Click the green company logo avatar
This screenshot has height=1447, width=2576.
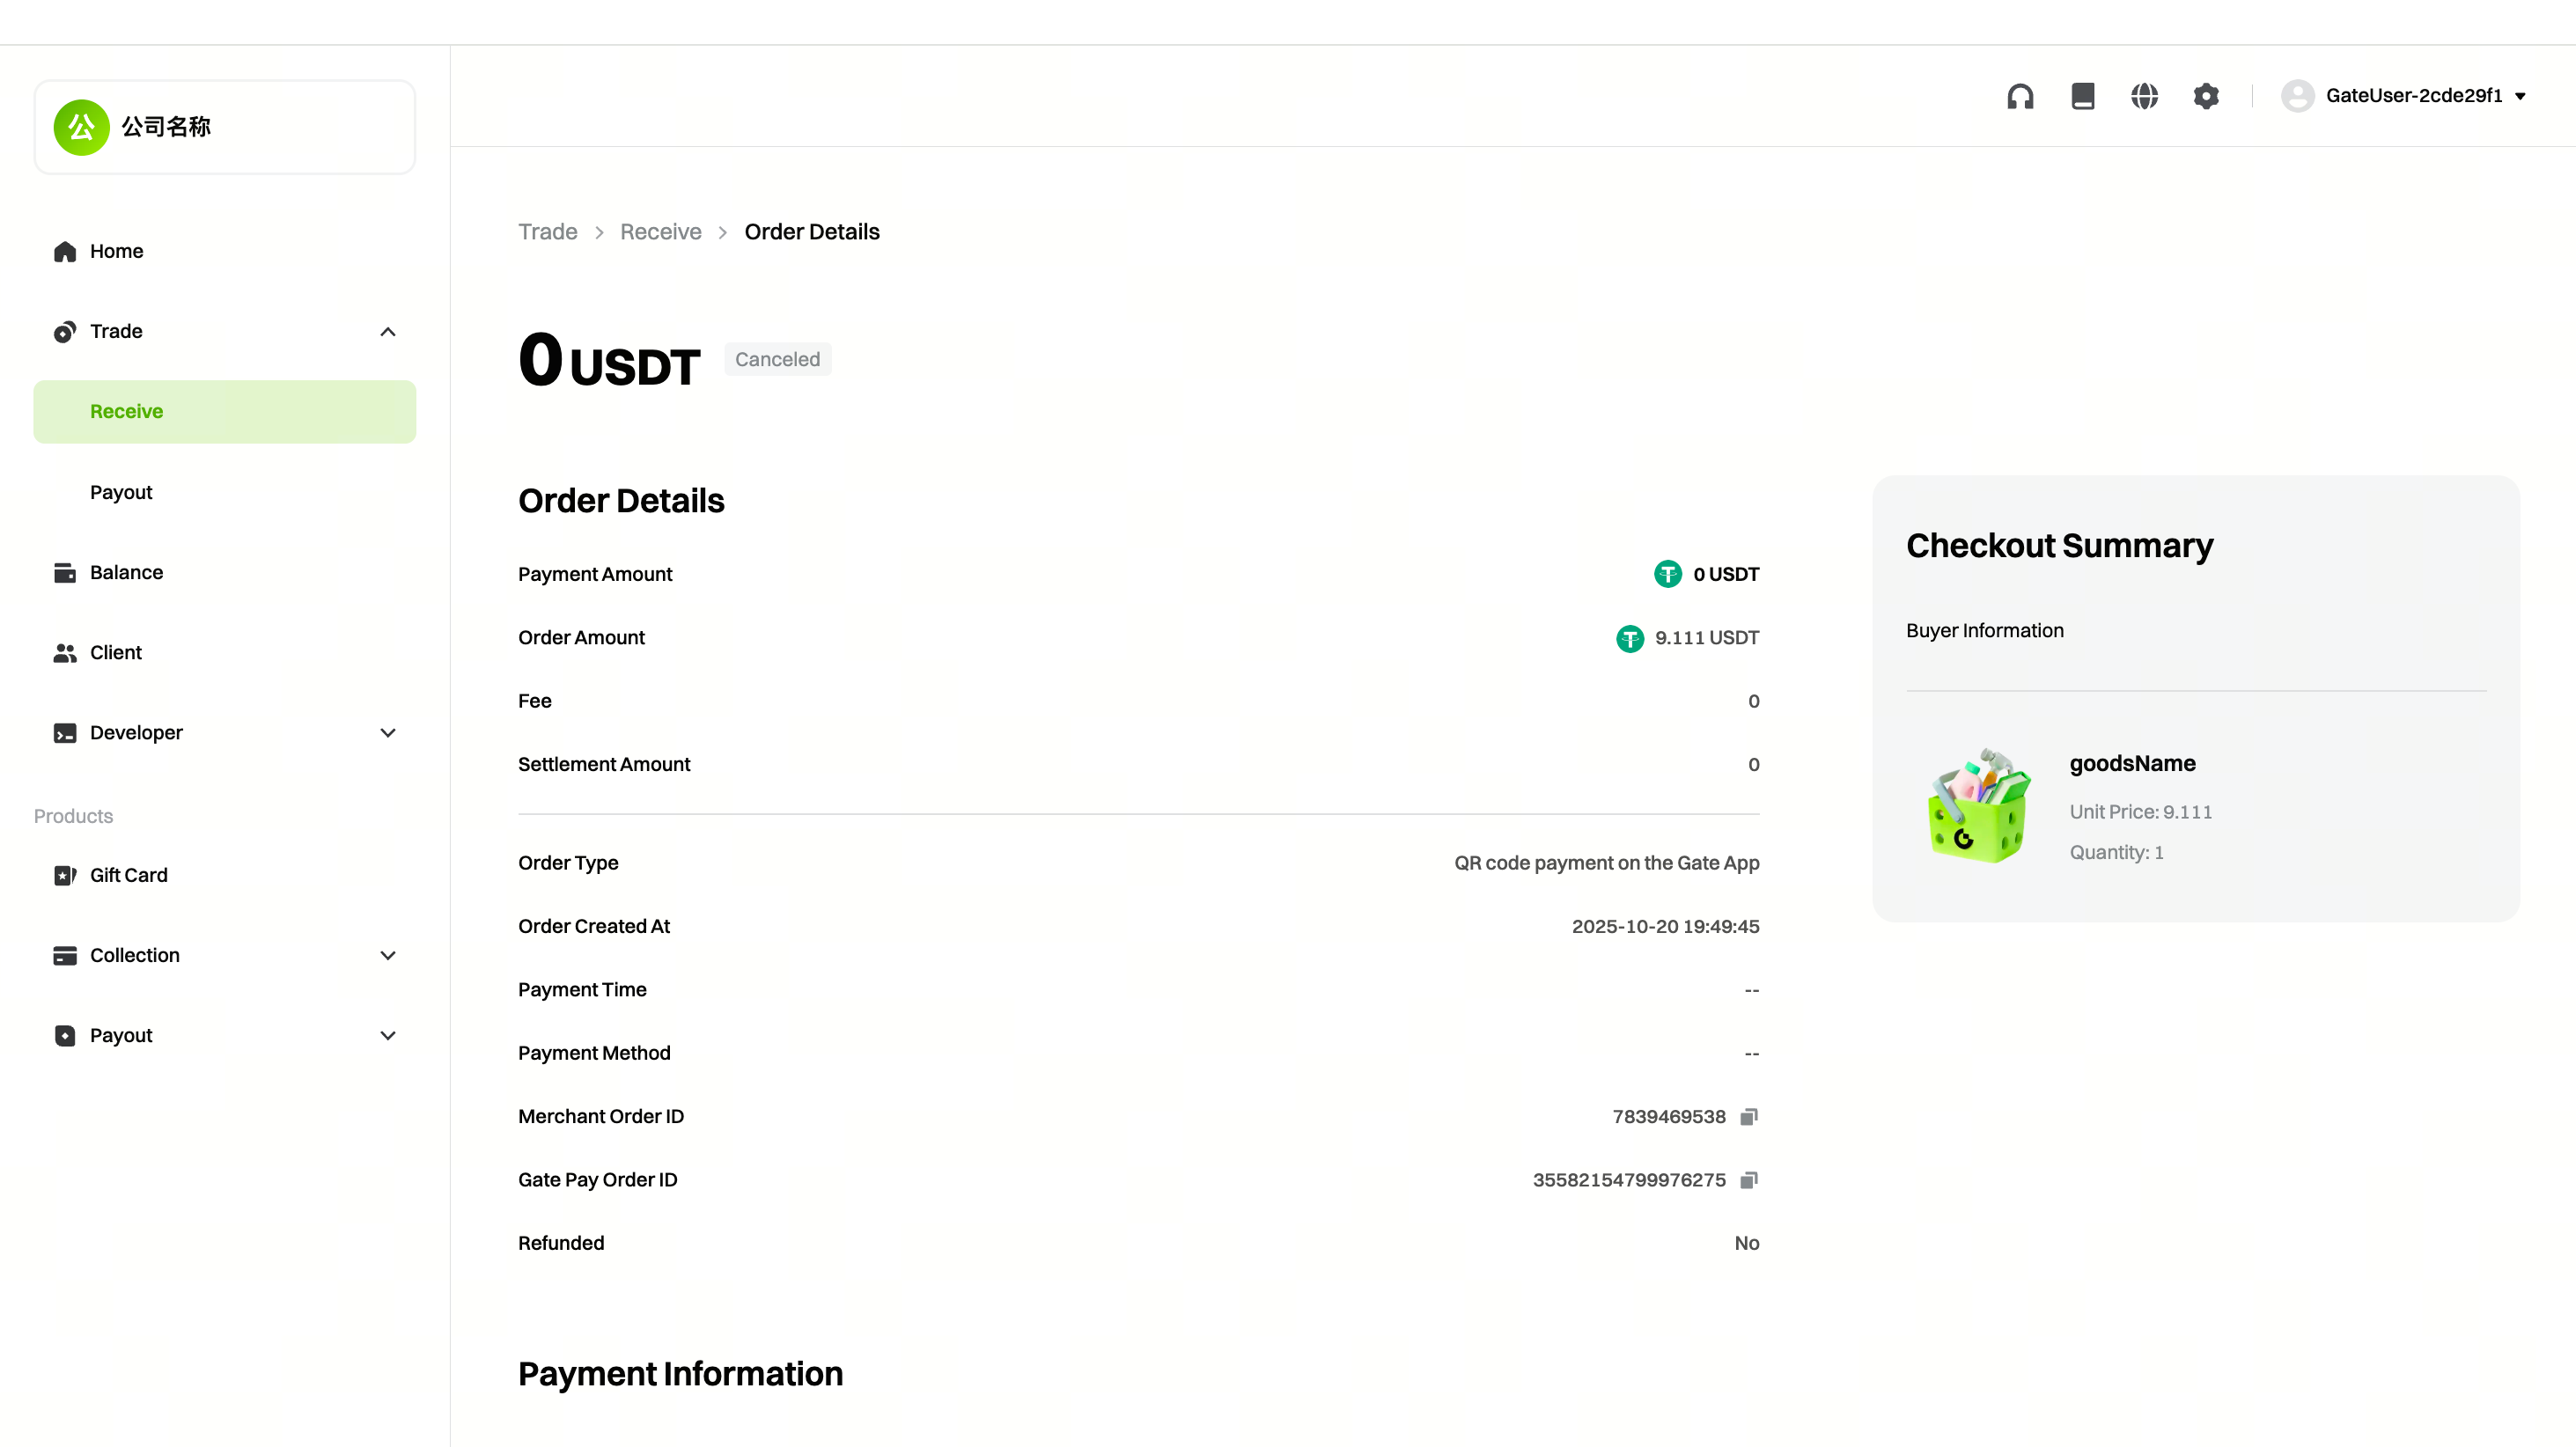coord(81,127)
